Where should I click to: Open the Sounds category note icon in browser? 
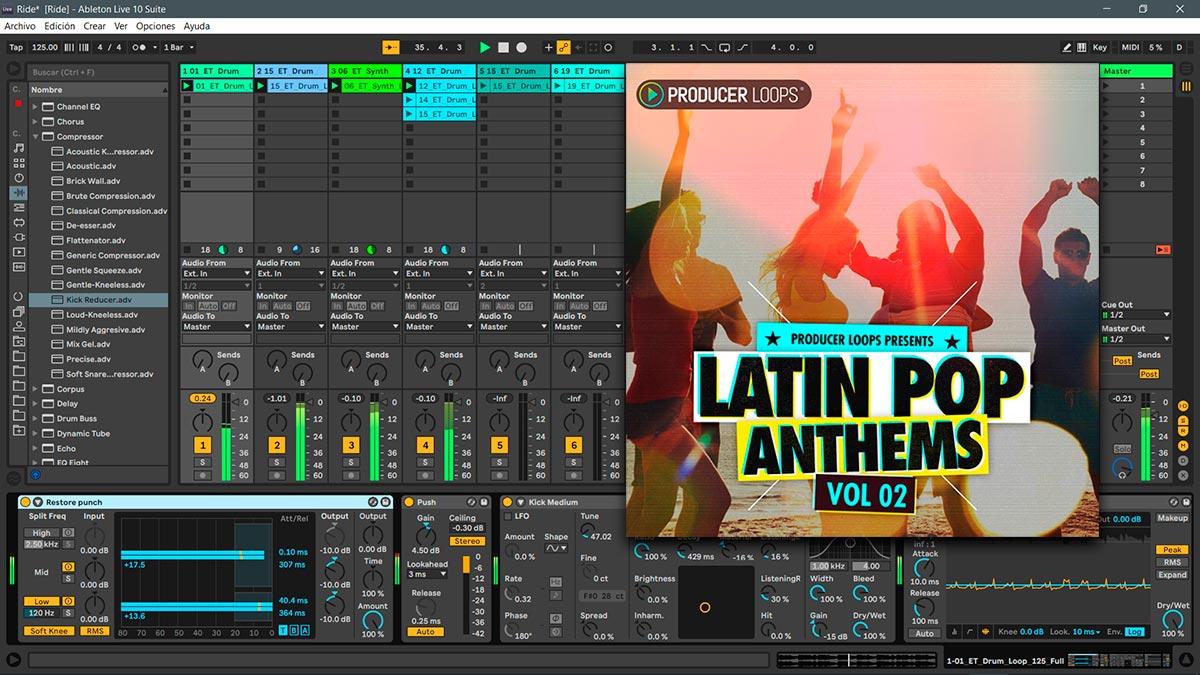pyautogui.click(x=18, y=148)
